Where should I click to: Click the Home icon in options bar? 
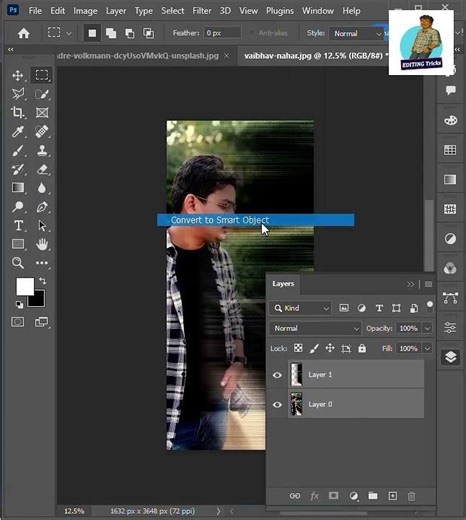(x=23, y=33)
